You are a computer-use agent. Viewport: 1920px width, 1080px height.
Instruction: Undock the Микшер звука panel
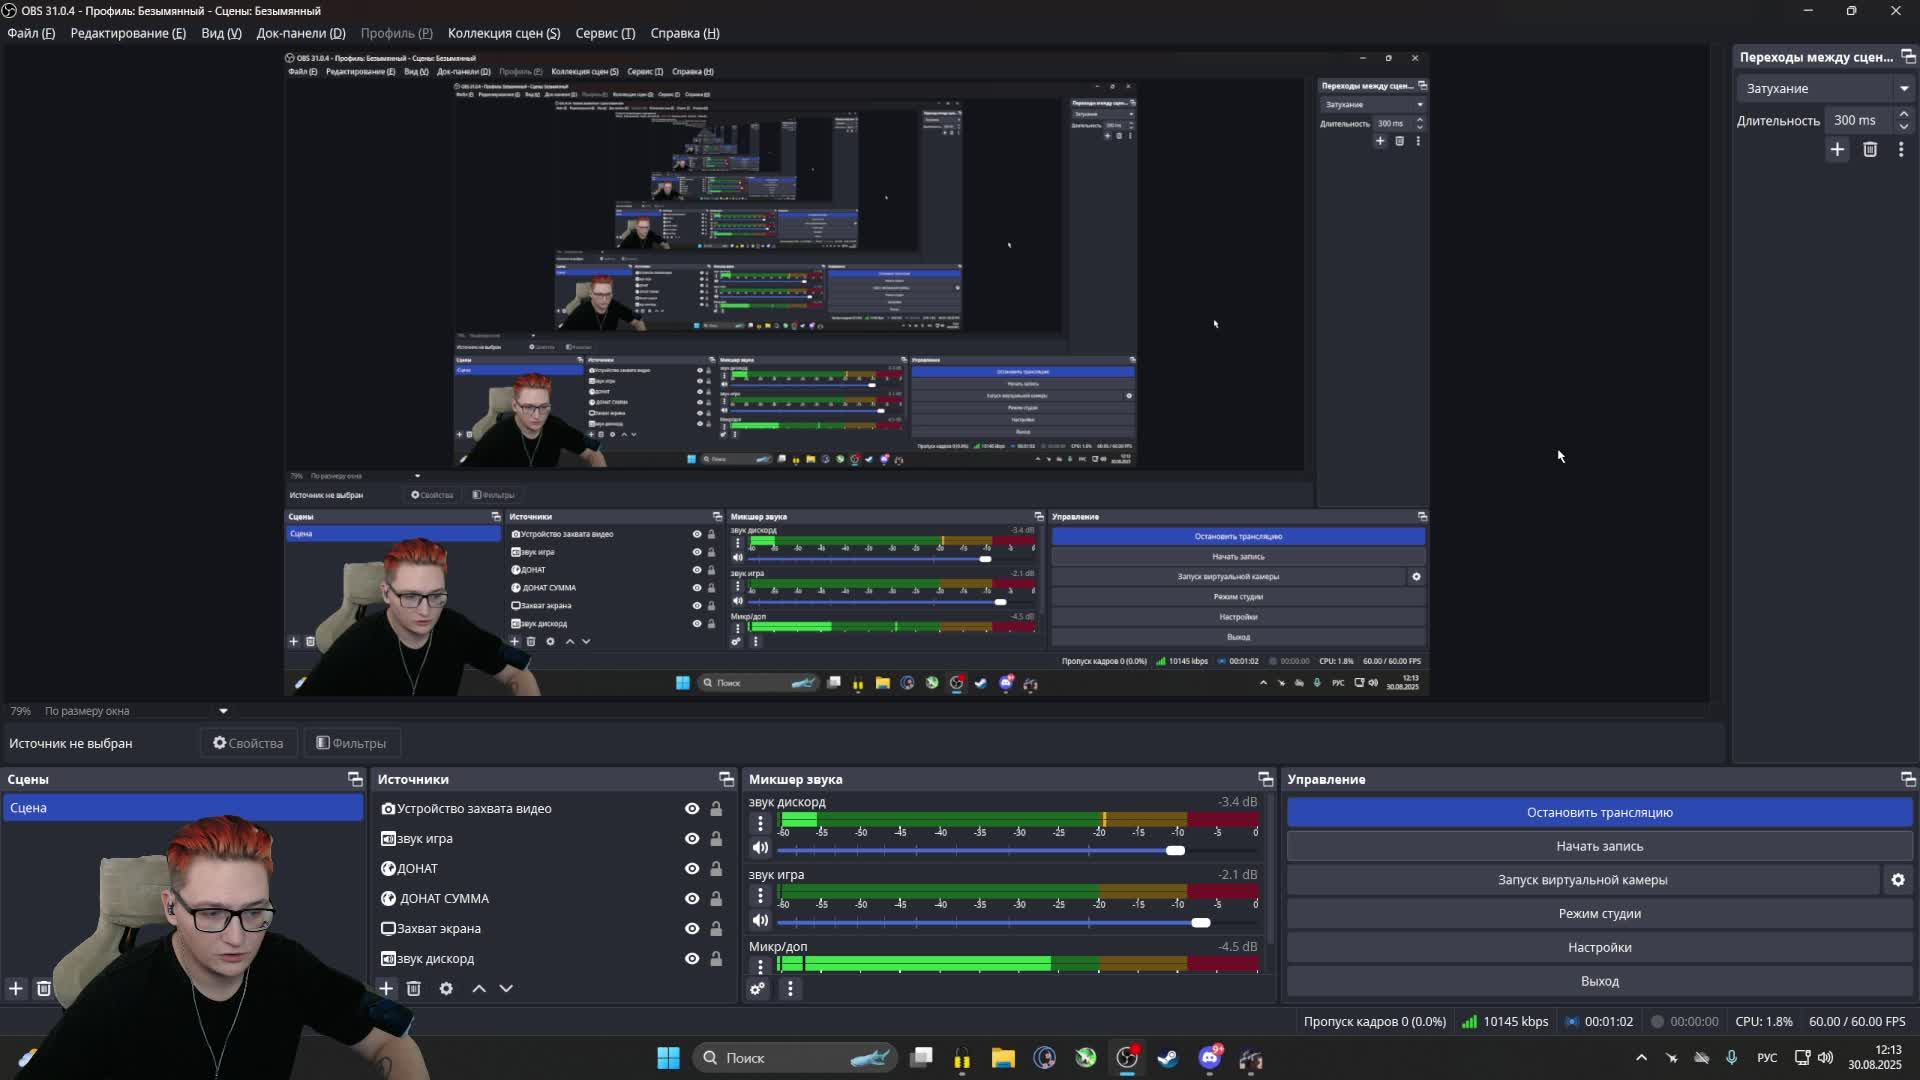(1265, 779)
